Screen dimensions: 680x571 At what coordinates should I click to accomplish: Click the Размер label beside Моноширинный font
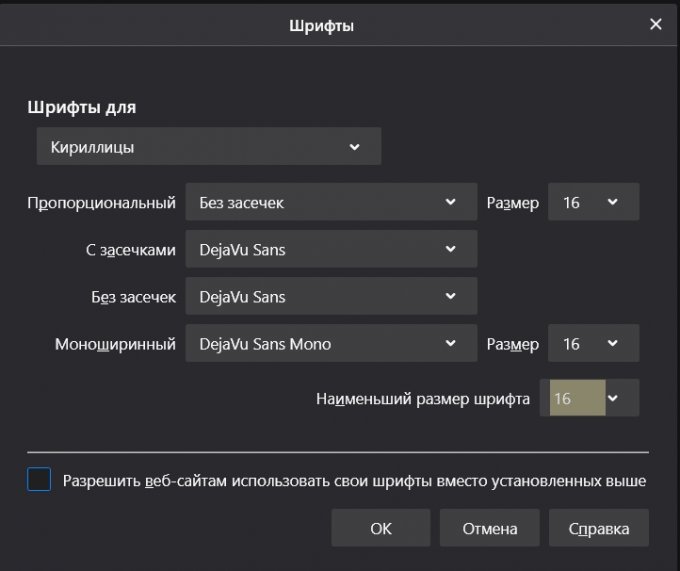pyautogui.click(x=512, y=344)
